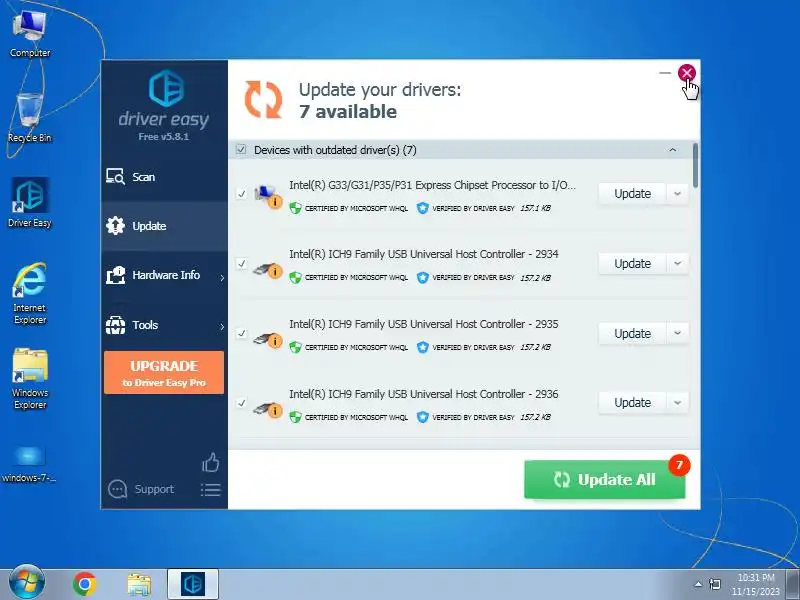Click UPGRADE to Driver Easy Pro
The height and width of the screenshot is (600, 800).
[164, 372]
